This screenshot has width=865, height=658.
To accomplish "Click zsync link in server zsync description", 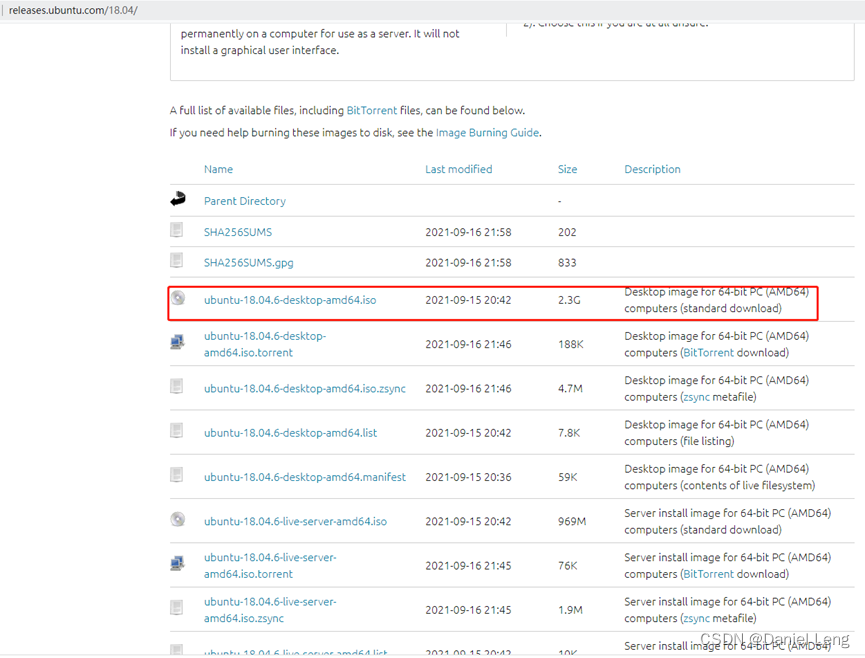I will [697, 618].
